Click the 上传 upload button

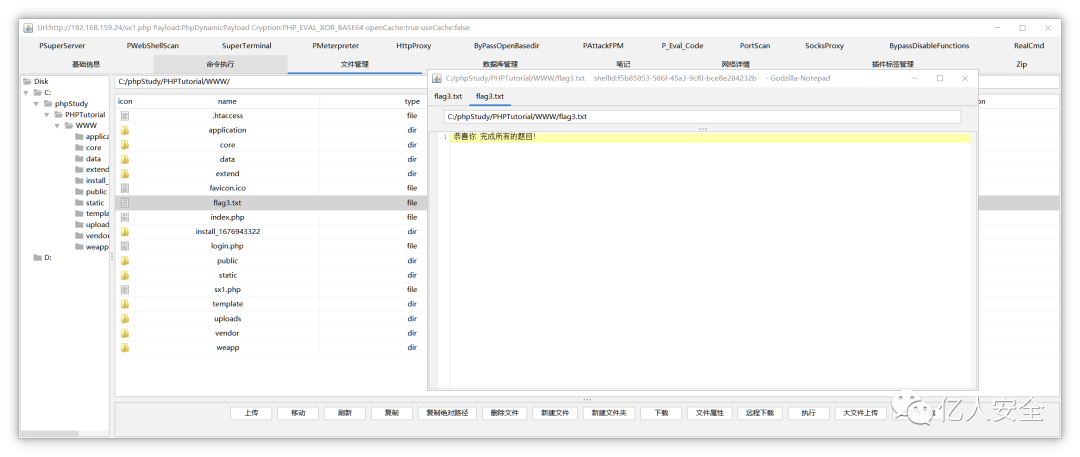tap(251, 413)
